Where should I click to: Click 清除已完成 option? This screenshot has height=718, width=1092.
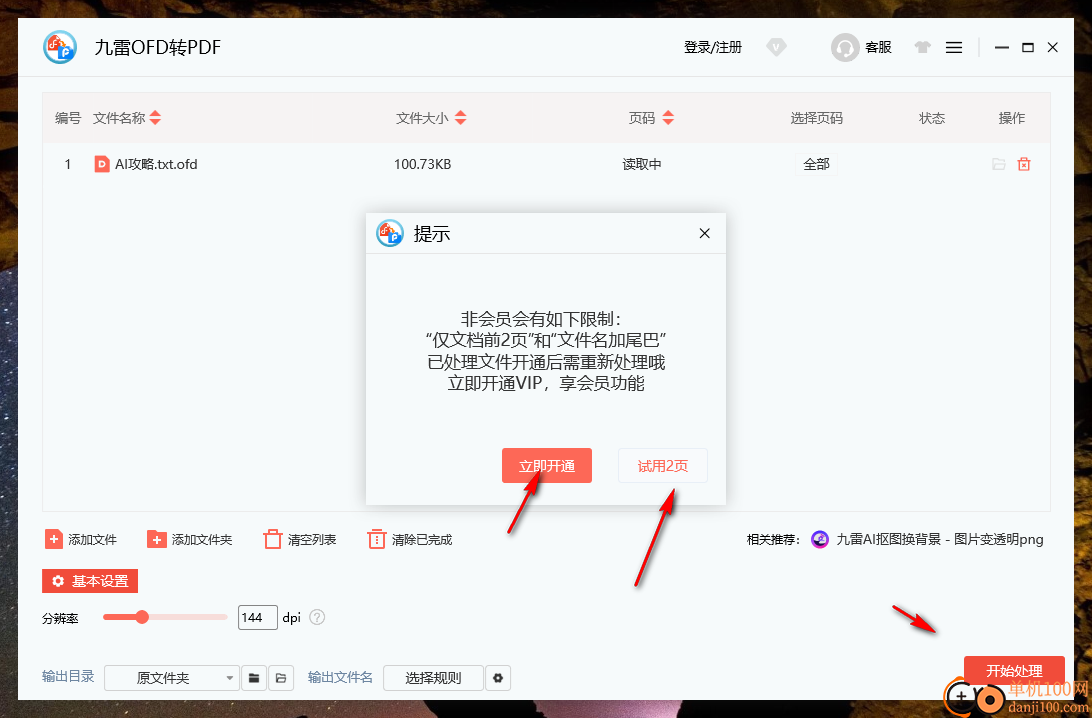410,539
